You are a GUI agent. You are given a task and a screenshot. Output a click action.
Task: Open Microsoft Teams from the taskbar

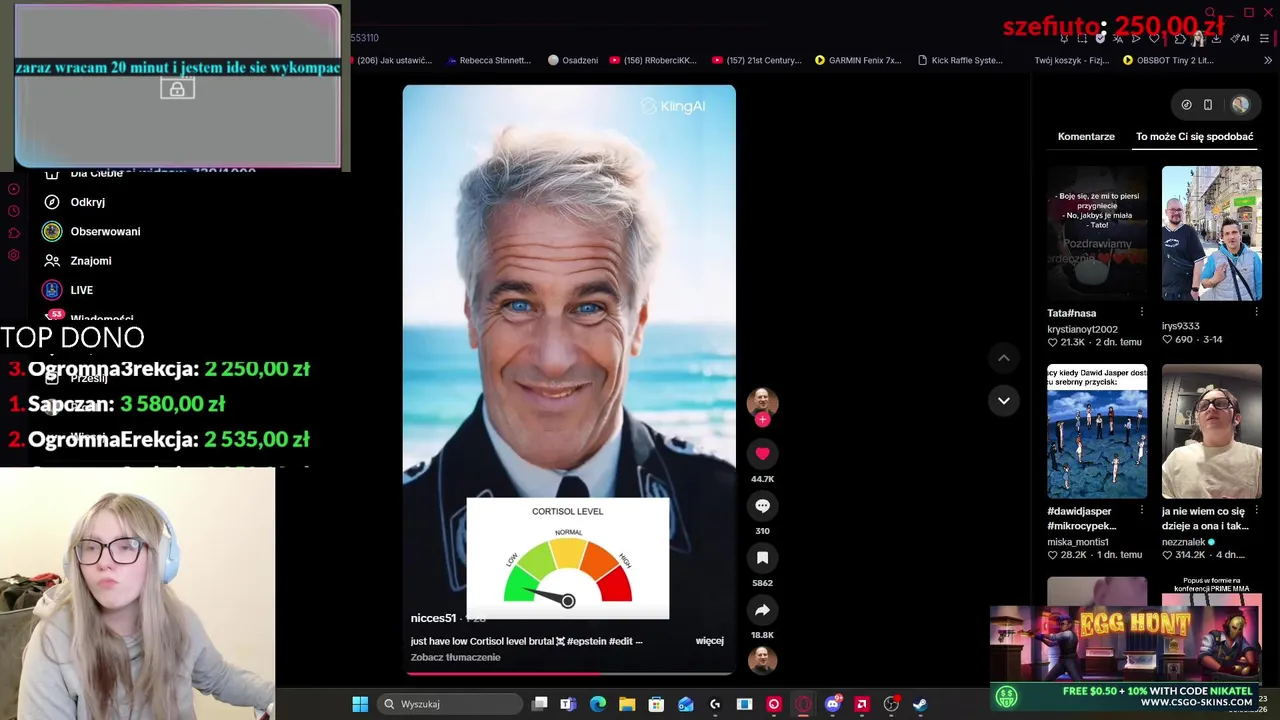(568, 704)
